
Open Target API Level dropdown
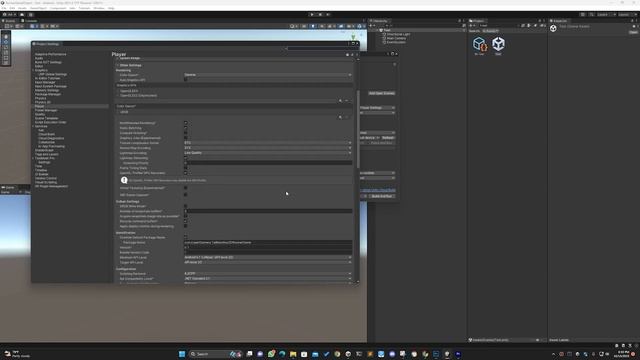(x=268, y=262)
